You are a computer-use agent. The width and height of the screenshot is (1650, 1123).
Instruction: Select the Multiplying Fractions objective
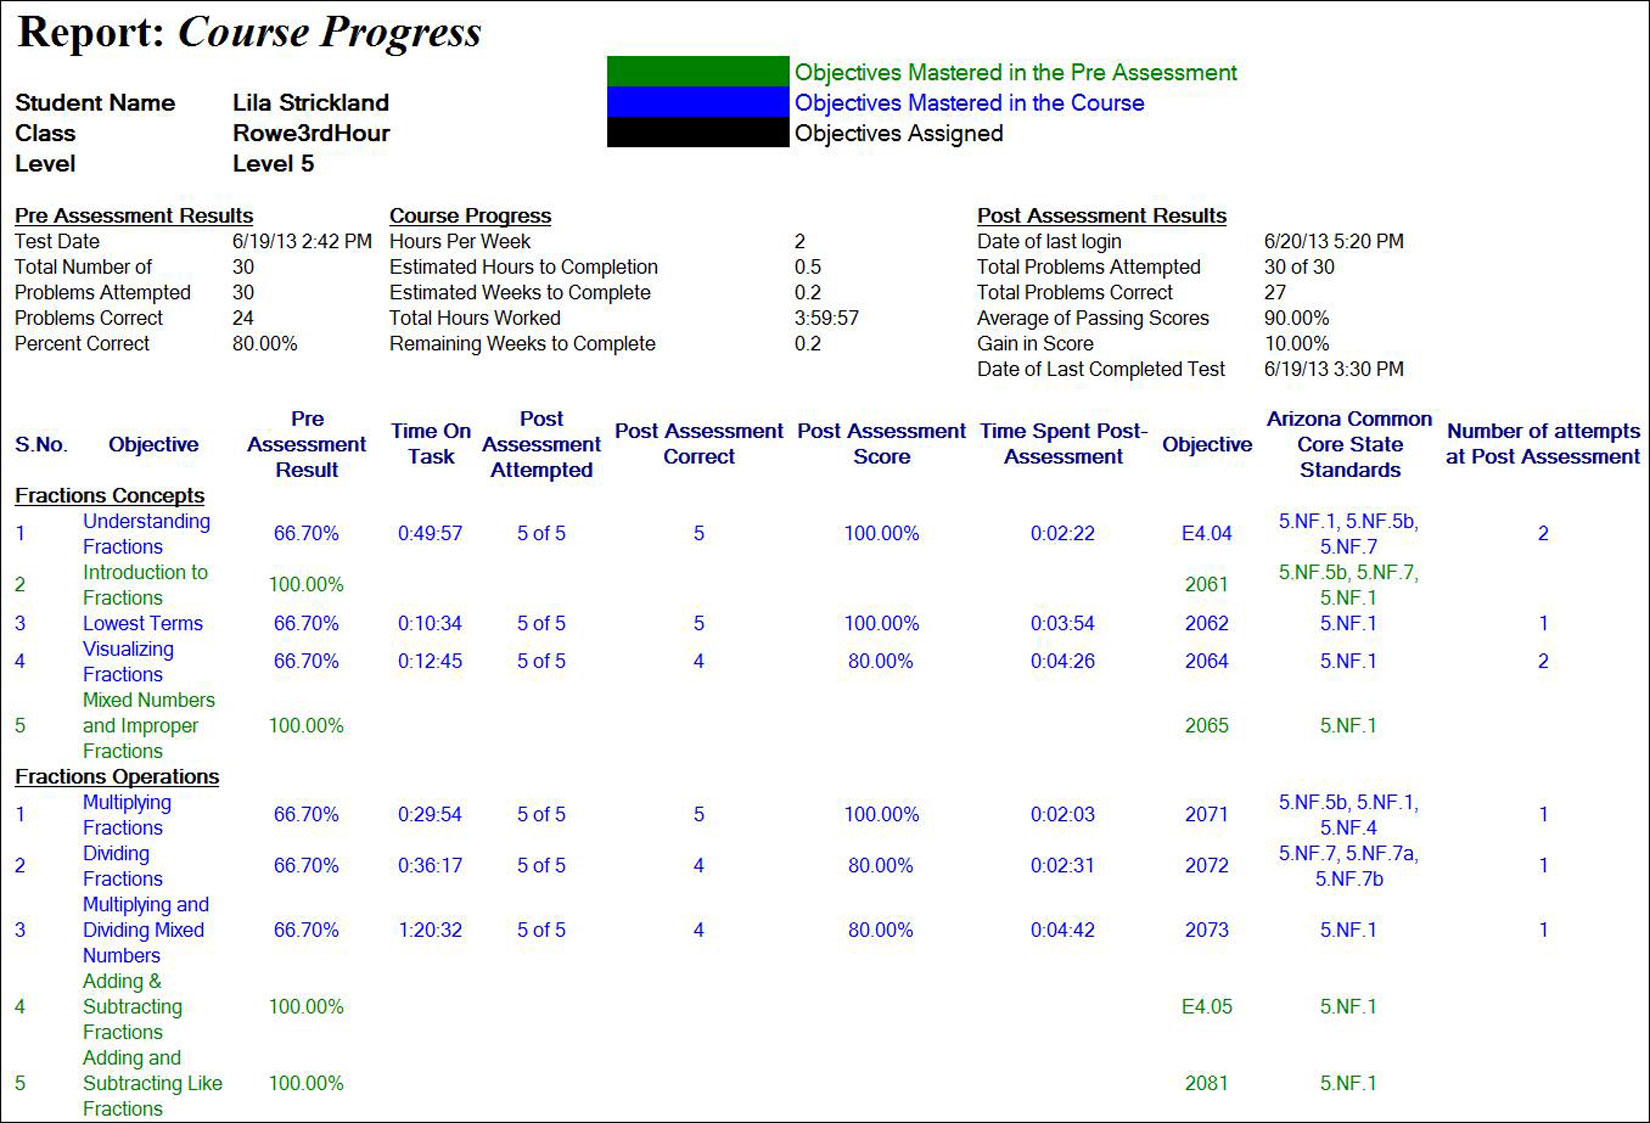pyautogui.click(x=127, y=814)
